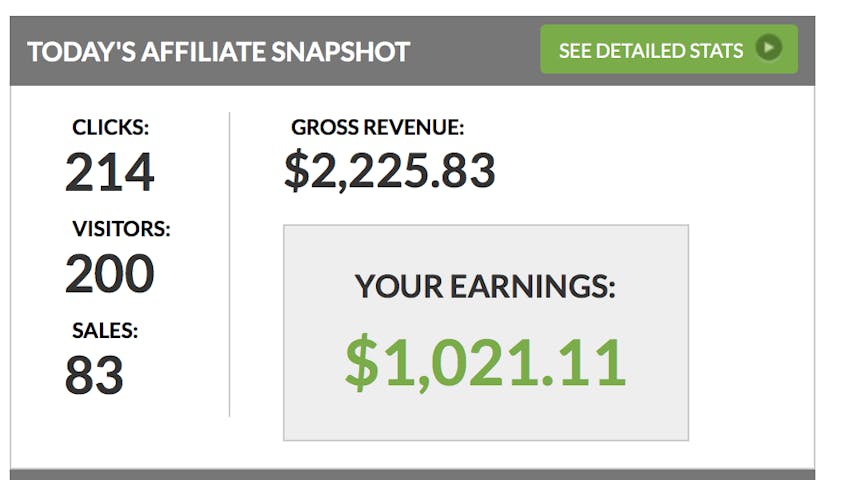Select the Sales label
This screenshot has height=480, width=848.
click(x=105, y=331)
